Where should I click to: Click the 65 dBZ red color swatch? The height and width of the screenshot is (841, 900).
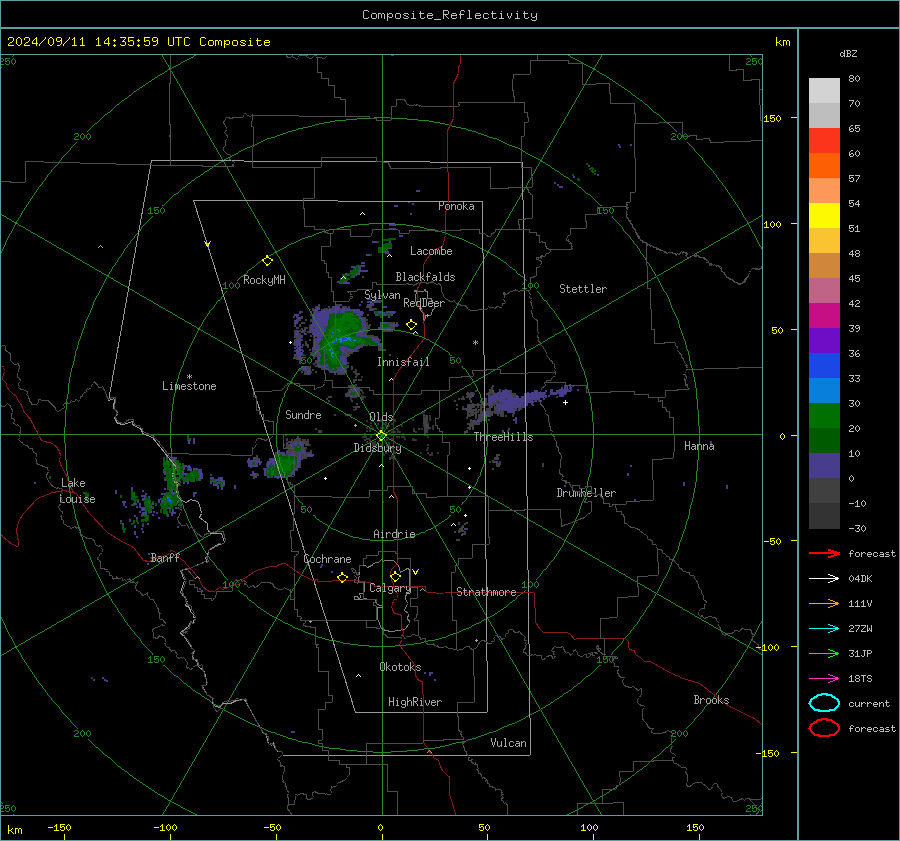pos(824,140)
